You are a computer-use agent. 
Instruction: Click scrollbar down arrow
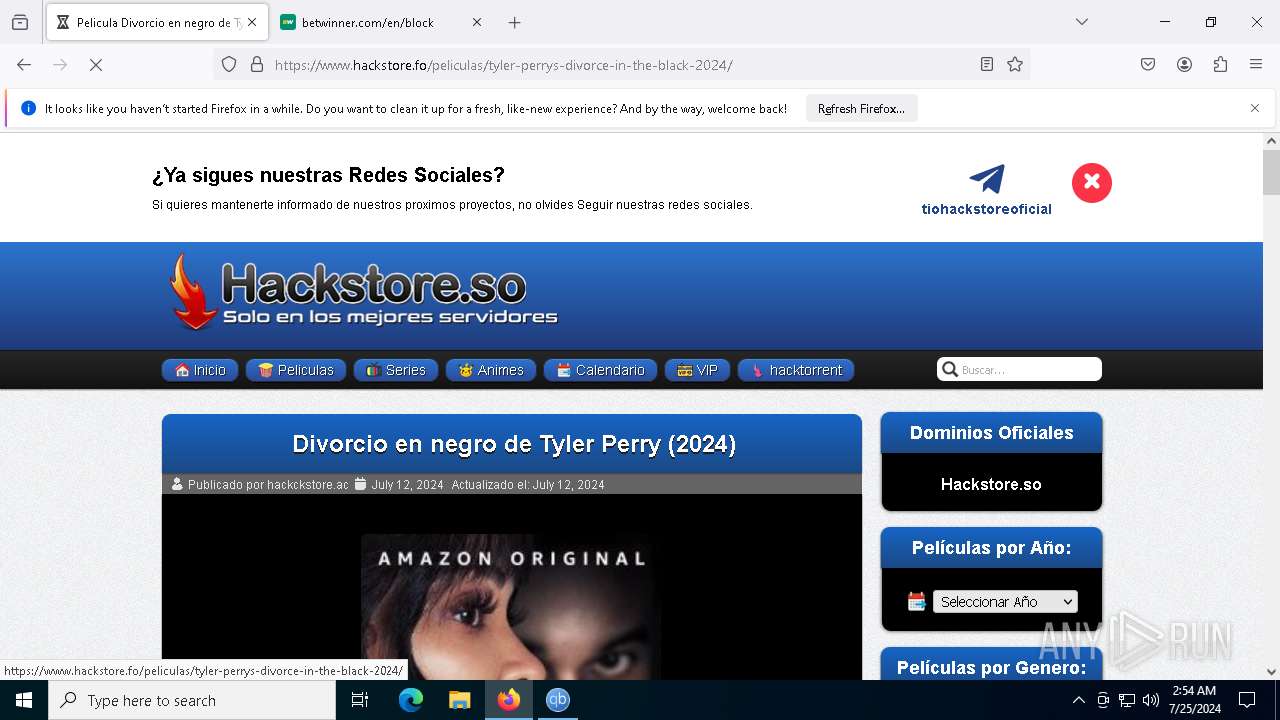(x=1271, y=672)
